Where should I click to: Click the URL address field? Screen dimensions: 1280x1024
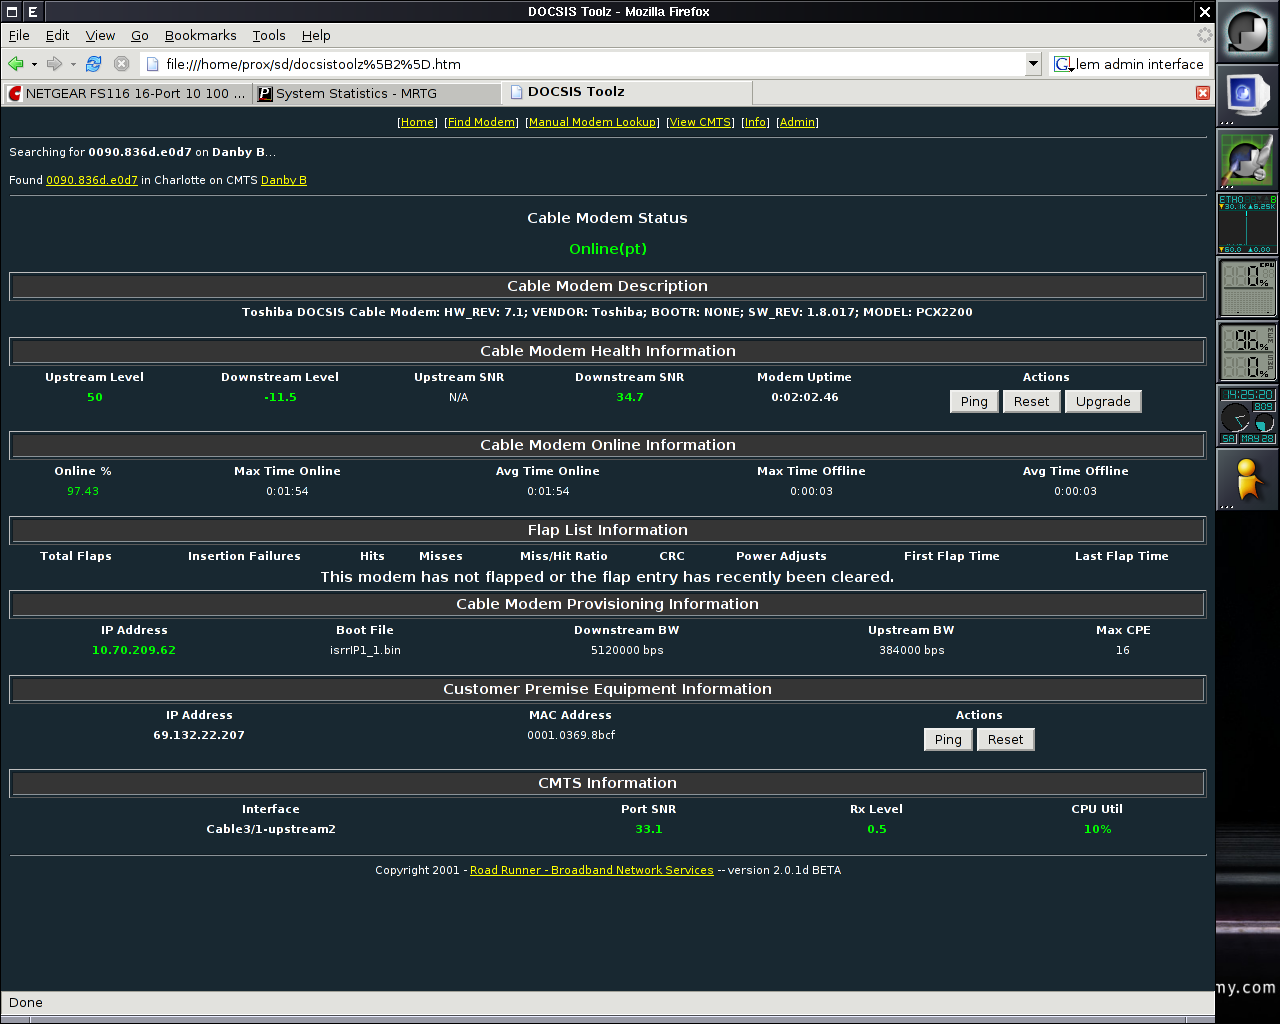[585, 64]
